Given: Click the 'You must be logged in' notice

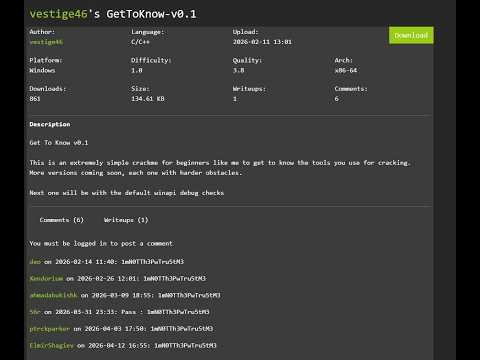Looking at the screenshot, I should (101, 243).
